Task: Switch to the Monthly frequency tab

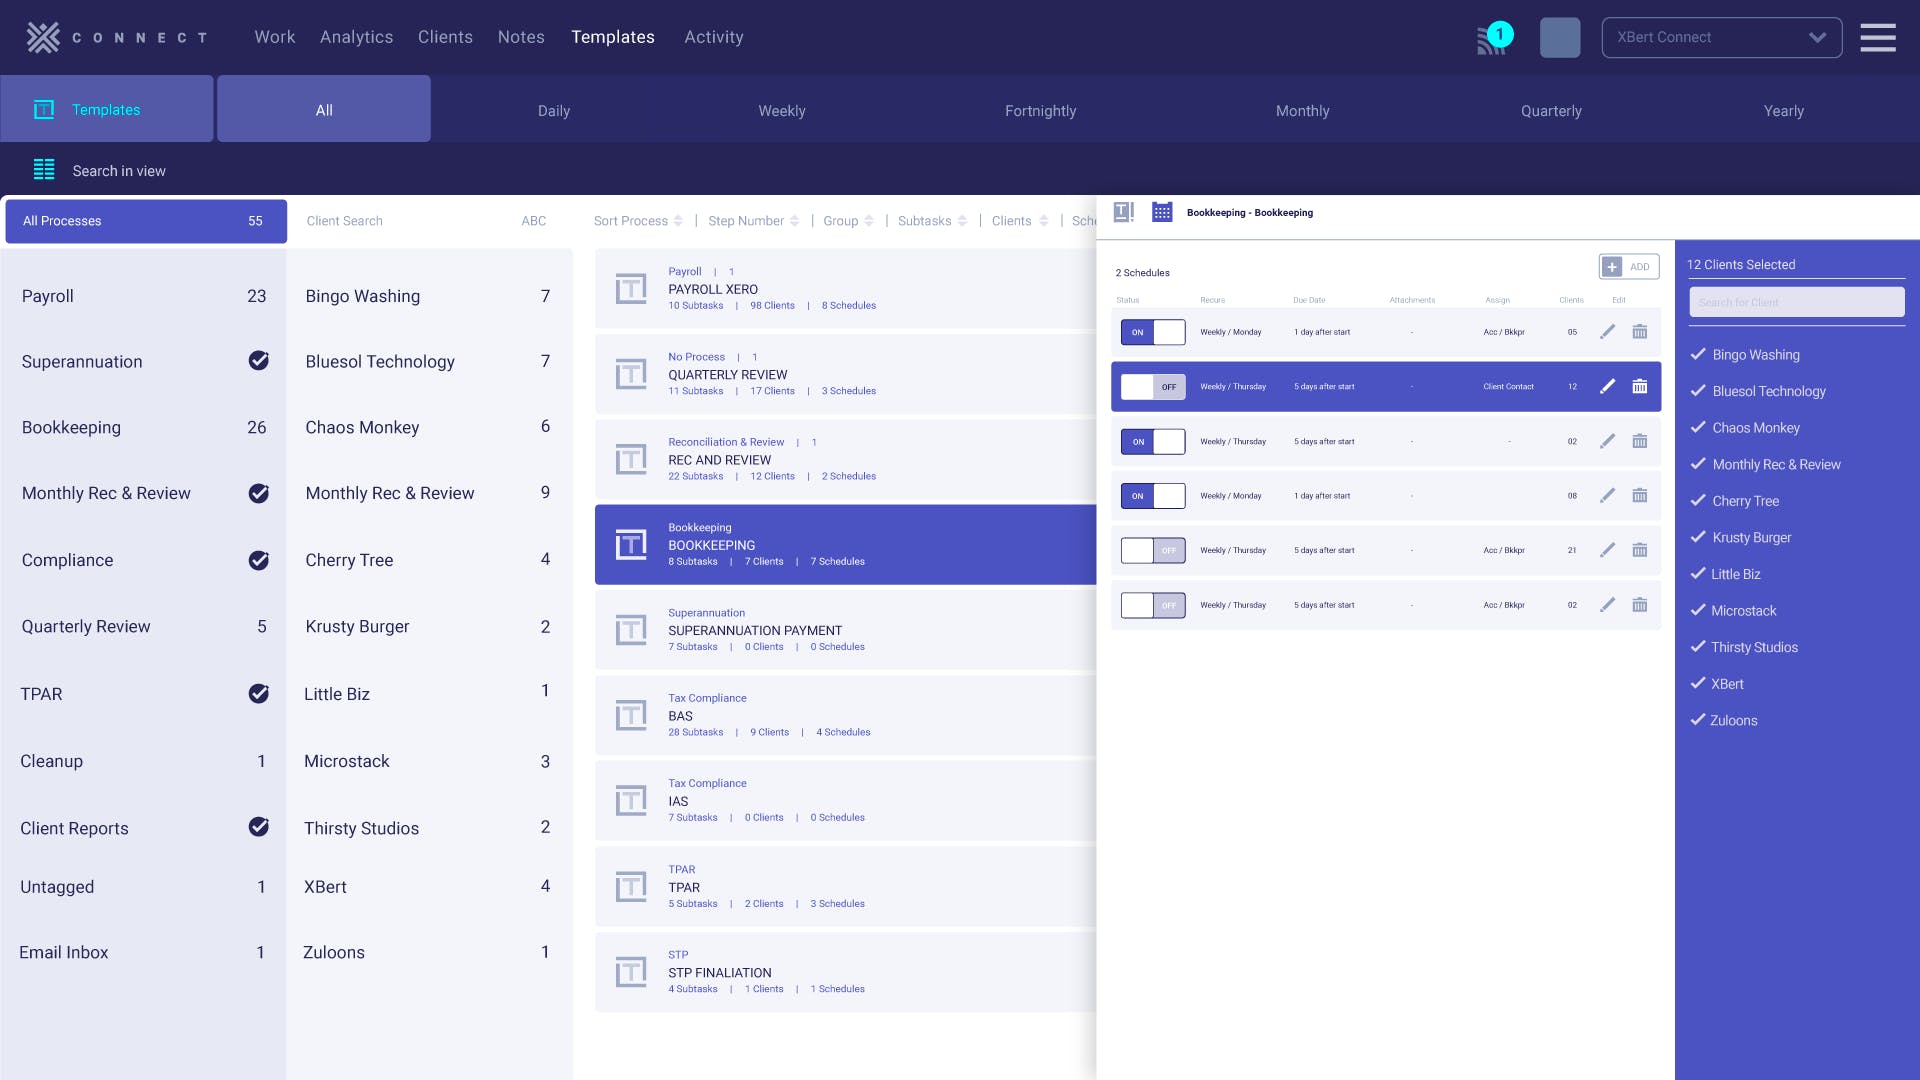Action: pyautogui.click(x=1302, y=111)
